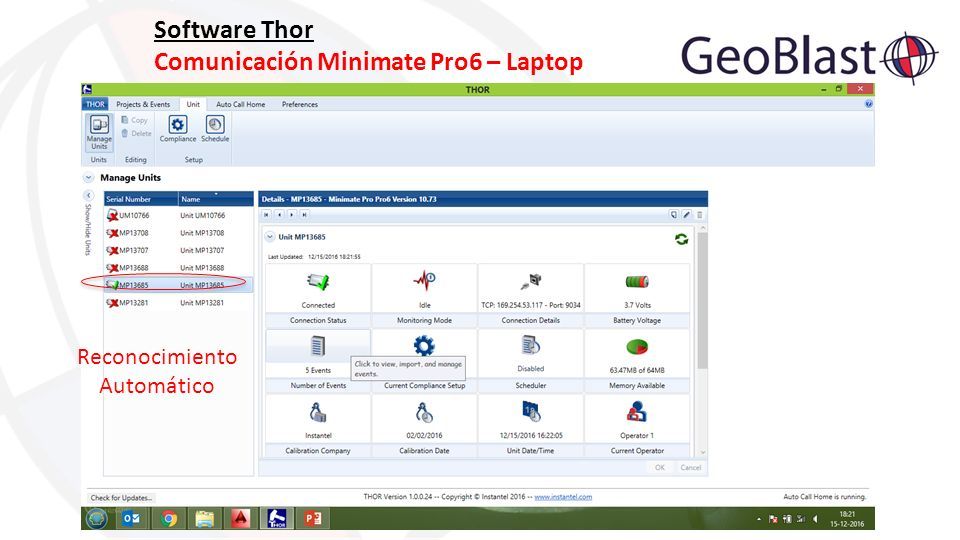Click the Windows Start button
Screen dimensions: 960x540
click(97, 519)
